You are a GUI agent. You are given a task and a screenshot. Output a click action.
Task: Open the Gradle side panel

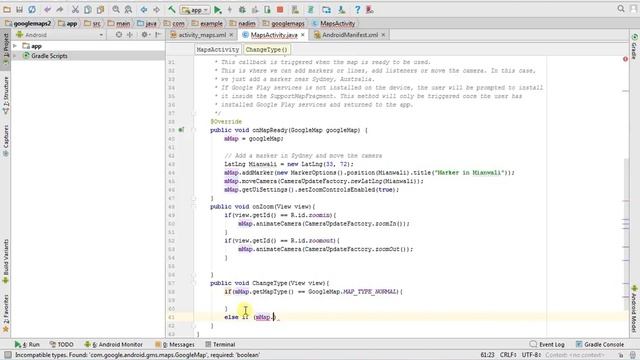click(634, 46)
